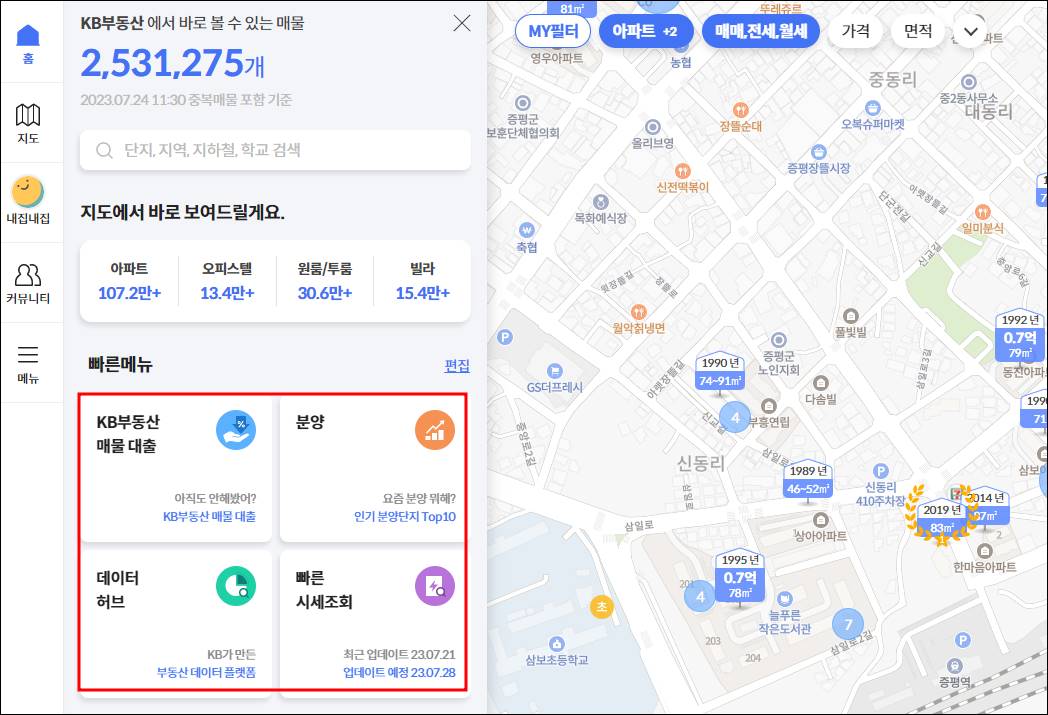Focus the 단지, 지역, 지하철, 학교 검색 field
The image size is (1048, 715).
coord(275,150)
